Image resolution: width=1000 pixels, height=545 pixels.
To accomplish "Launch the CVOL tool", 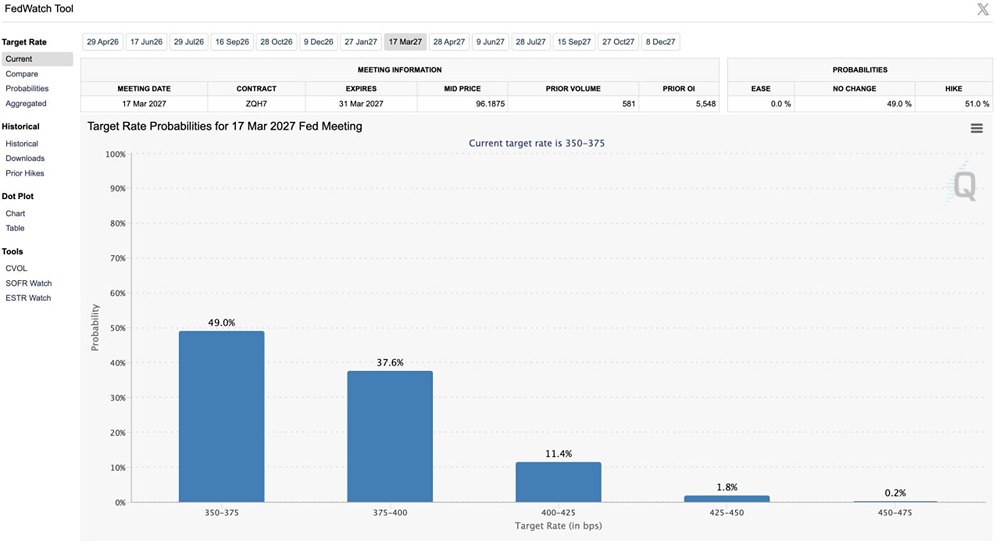I will 17,268.
